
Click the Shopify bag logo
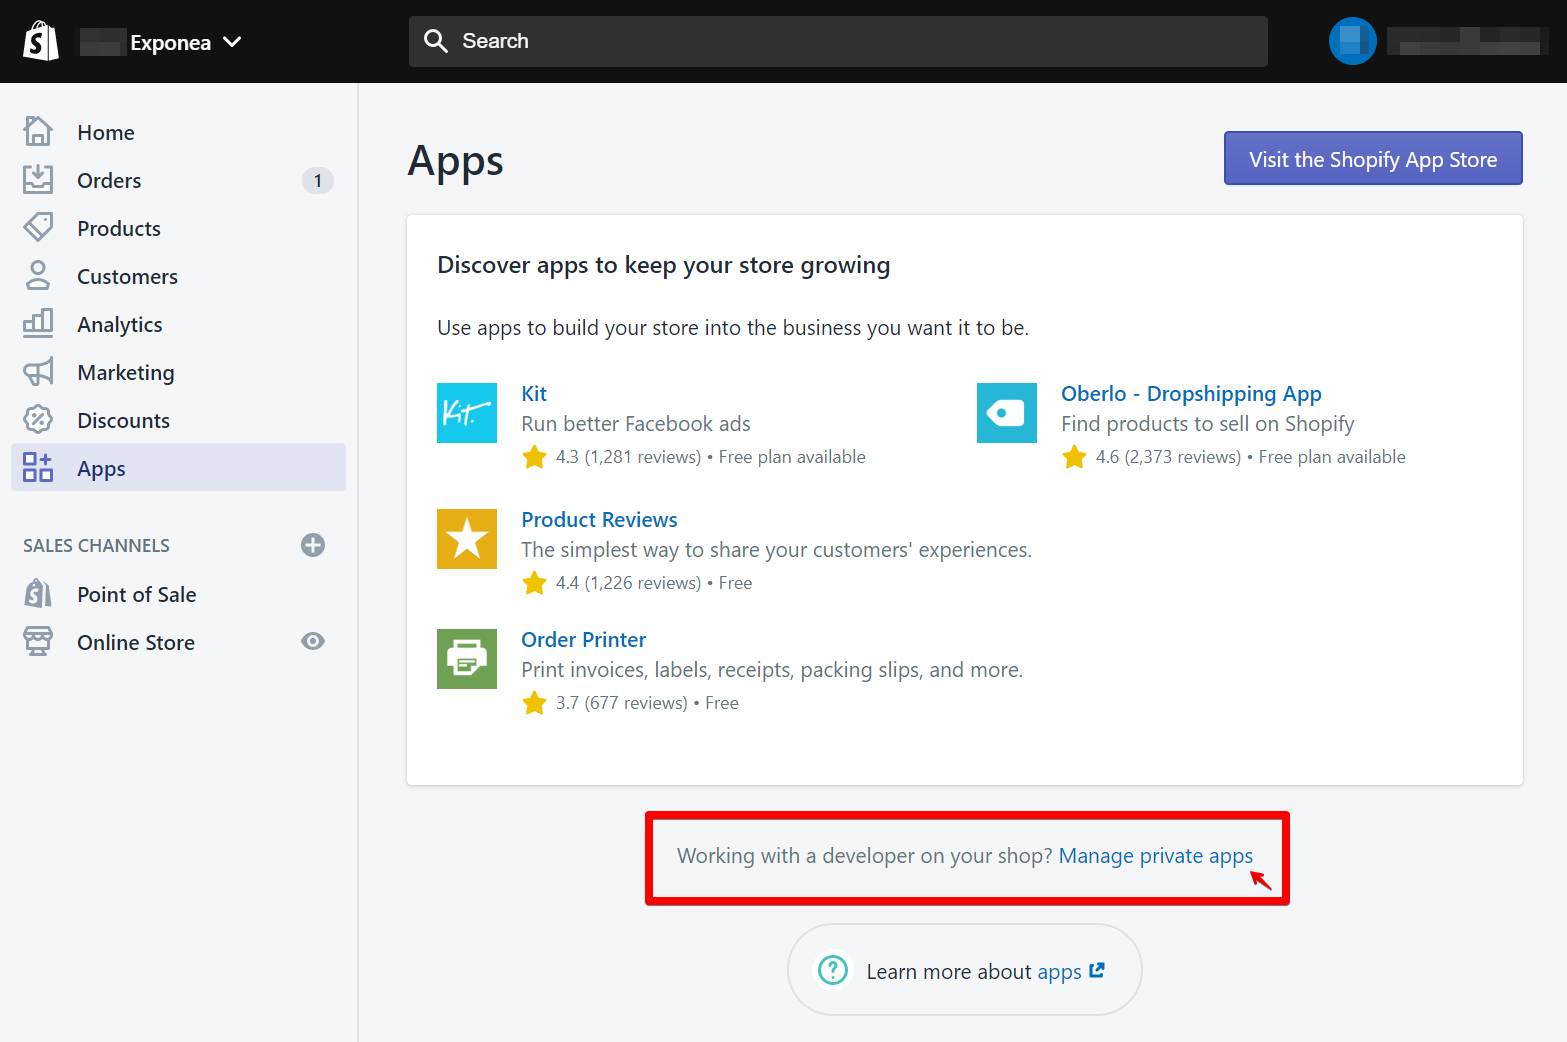coord(40,42)
